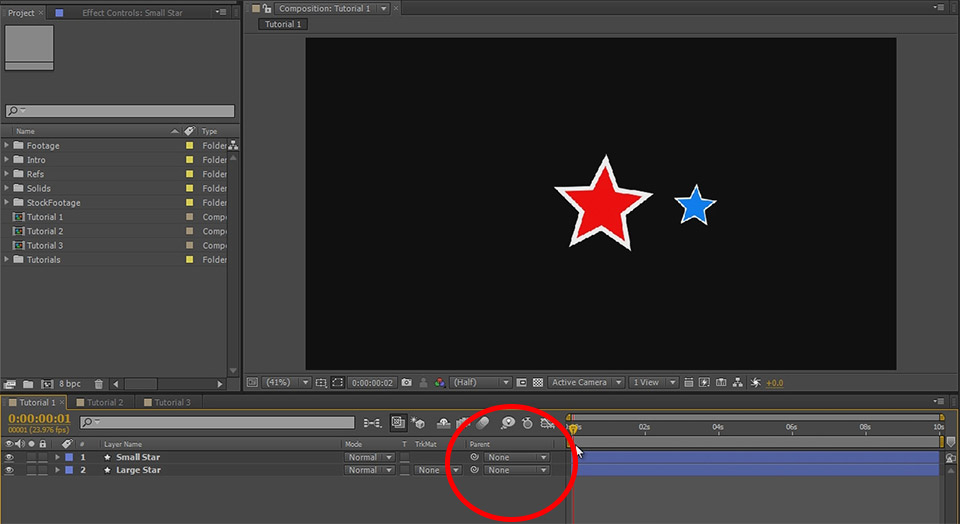Click the 8 bpc color depth button
The width and height of the screenshot is (960, 524).
[x=69, y=384]
